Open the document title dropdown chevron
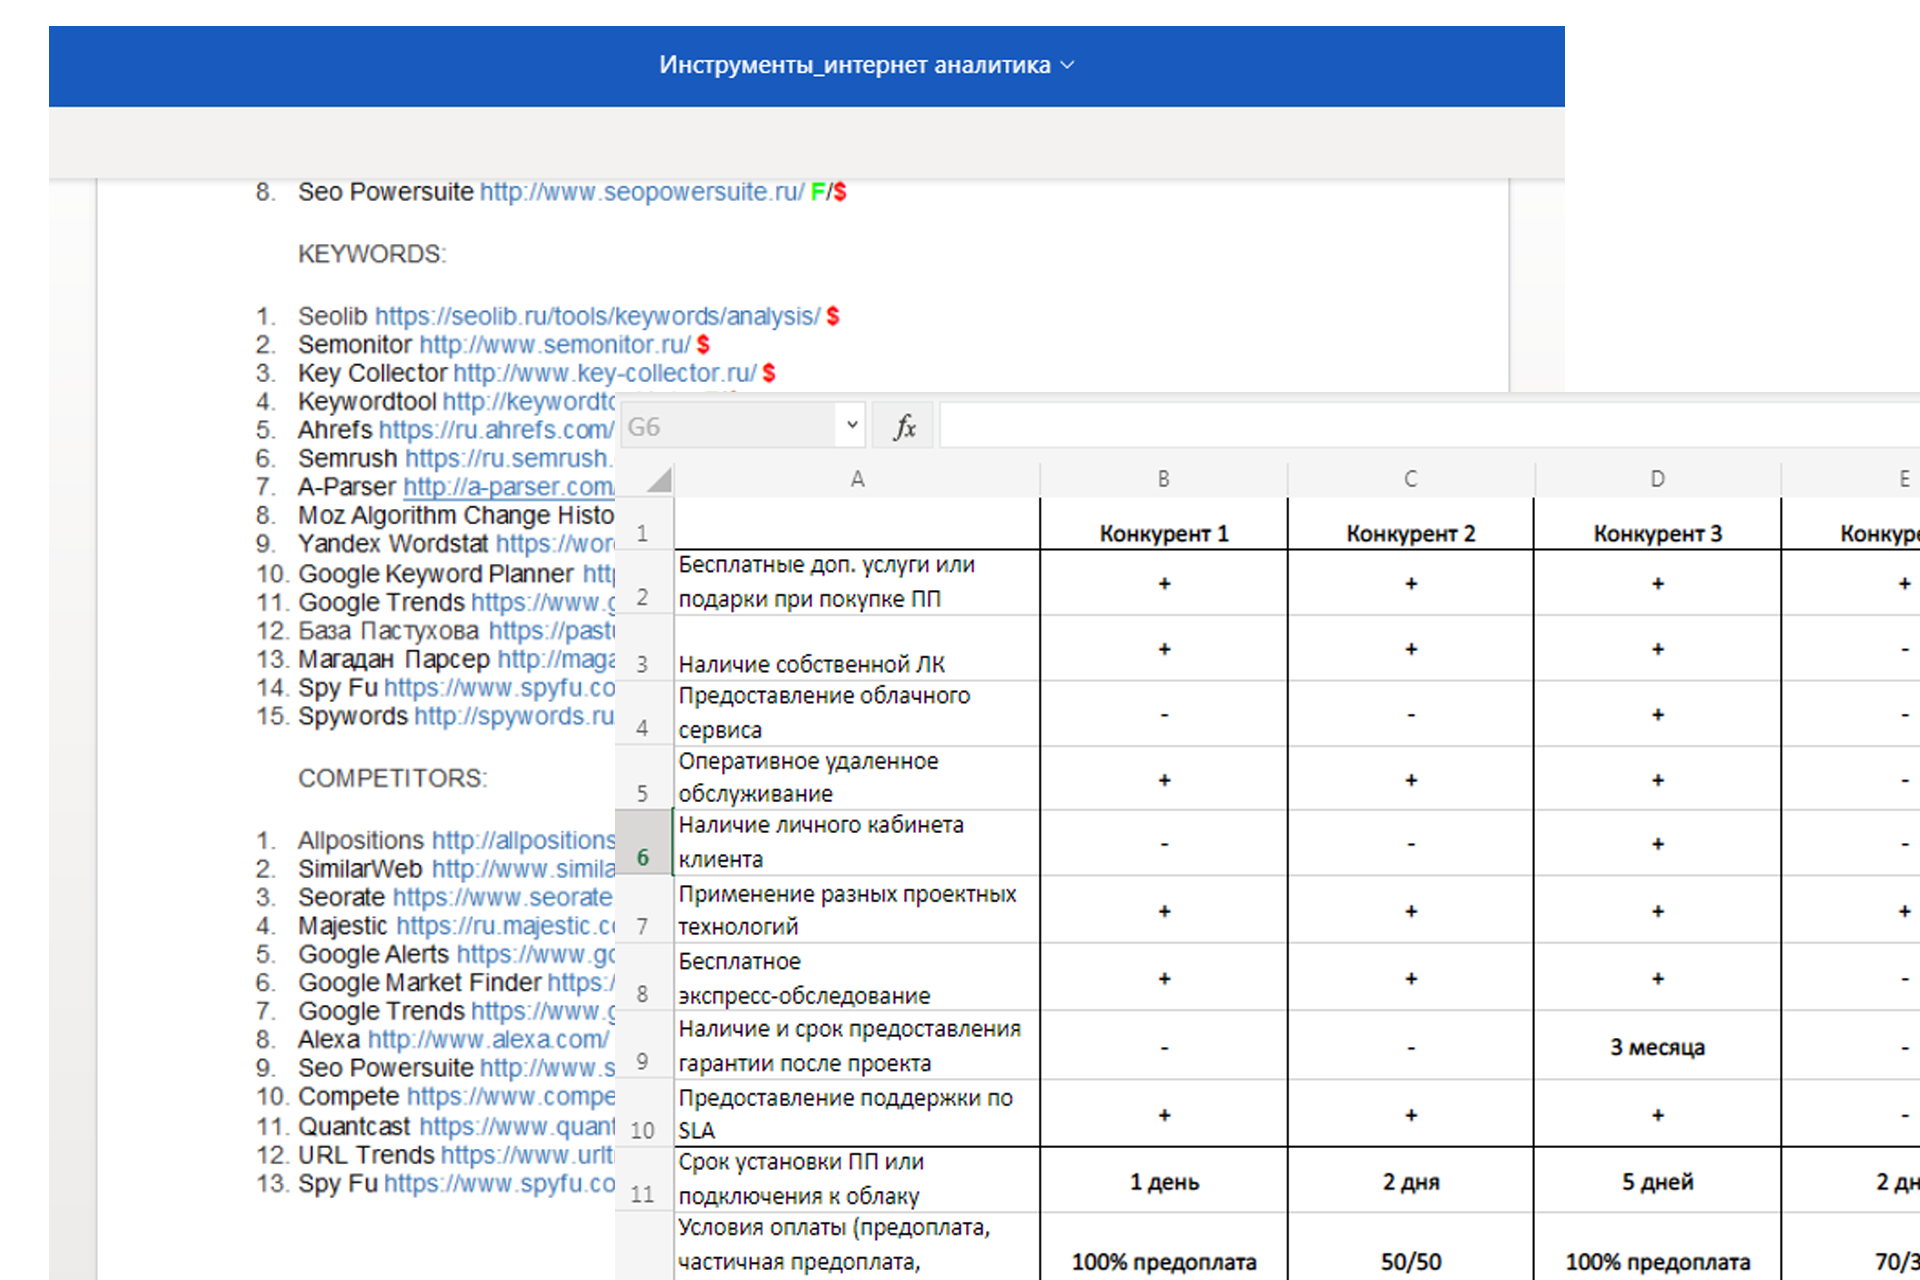Viewport: 1920px width, 1280px height. tap(1068, 65)
